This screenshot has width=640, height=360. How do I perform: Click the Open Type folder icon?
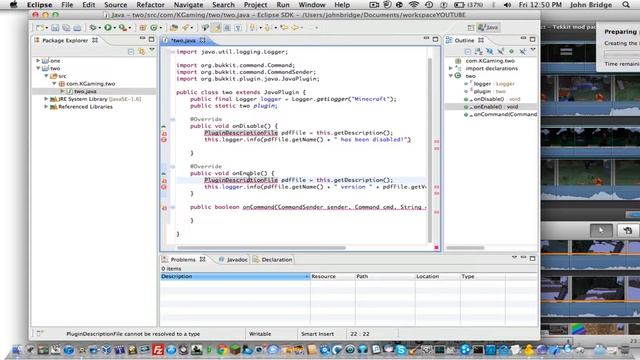[174, 28]
